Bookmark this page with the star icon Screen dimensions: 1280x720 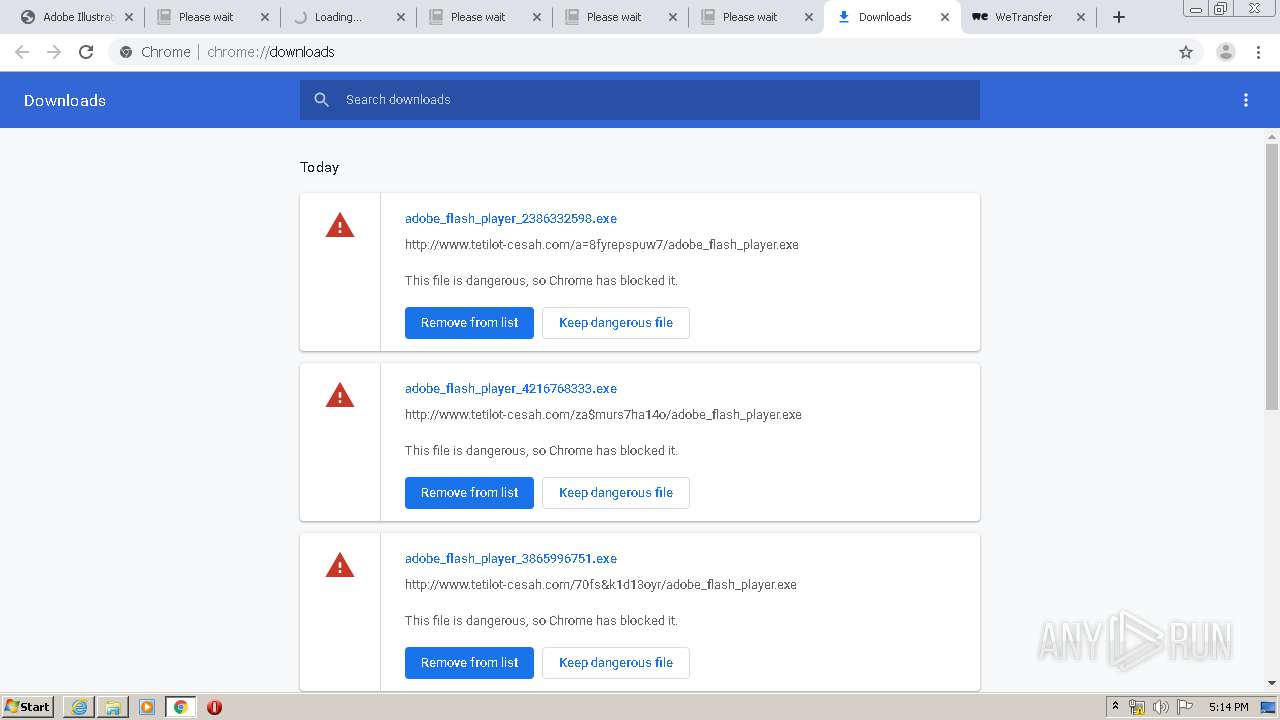pos(1186,52)
